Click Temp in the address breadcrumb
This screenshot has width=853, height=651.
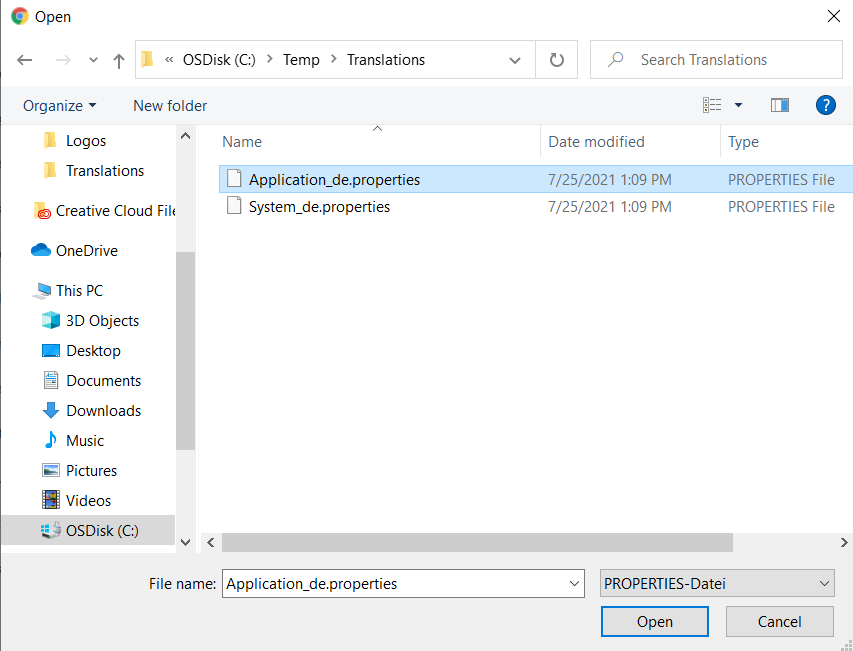[301, 60]
